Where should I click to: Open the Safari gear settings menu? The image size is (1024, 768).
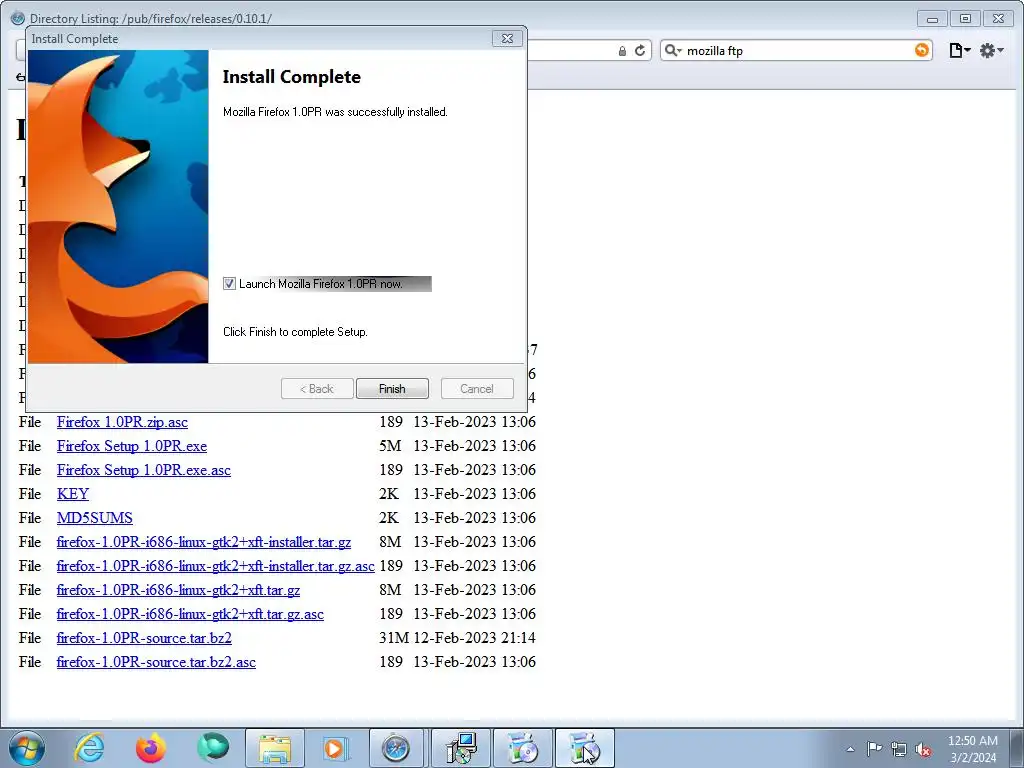pyautogui.click(x=991, y=50)
